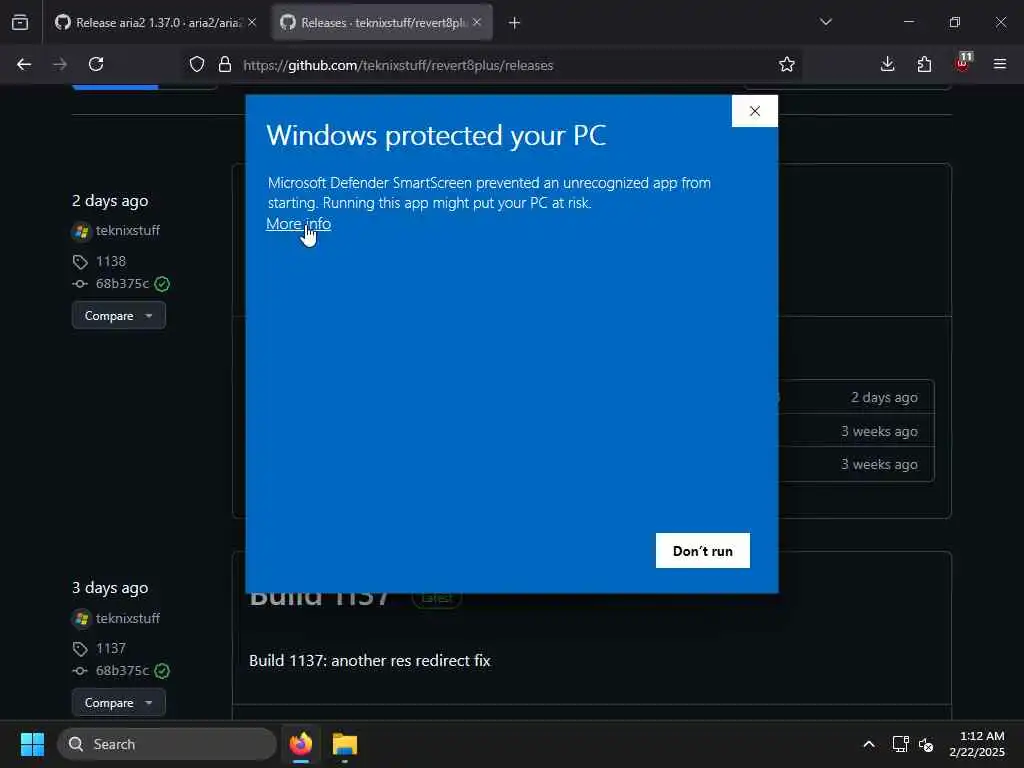The width and height of the screenshot is (1024, 768).
Task: Open the 1137 tag link
Action: pos(111,648)
